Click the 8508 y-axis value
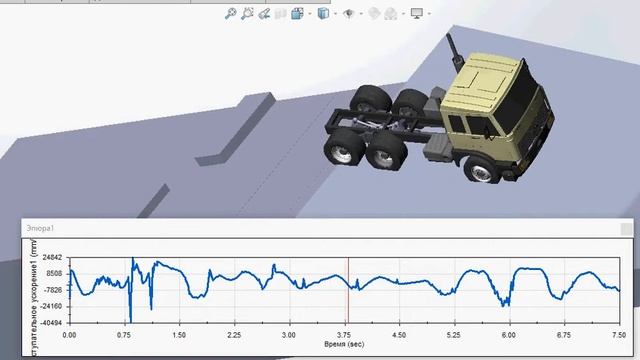The width and height of the screenshot is (640, 360). (55, 274)
